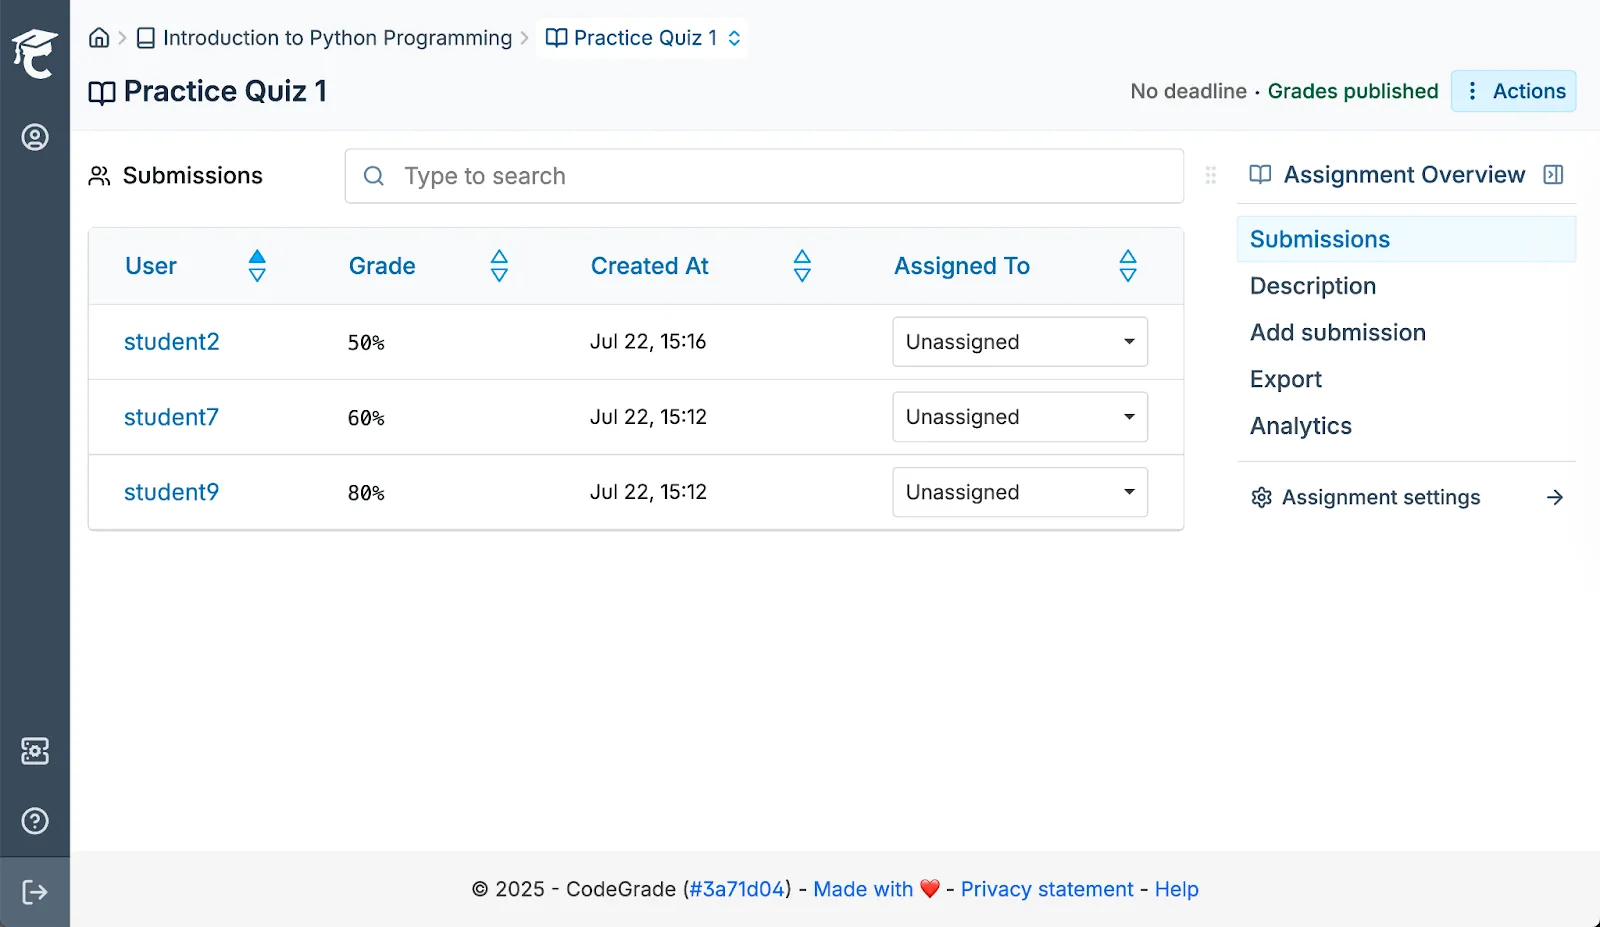The image size is (1600, 927).
Task: Click student7's Jul 22, 15:12 date
Action: pos(648,417)
